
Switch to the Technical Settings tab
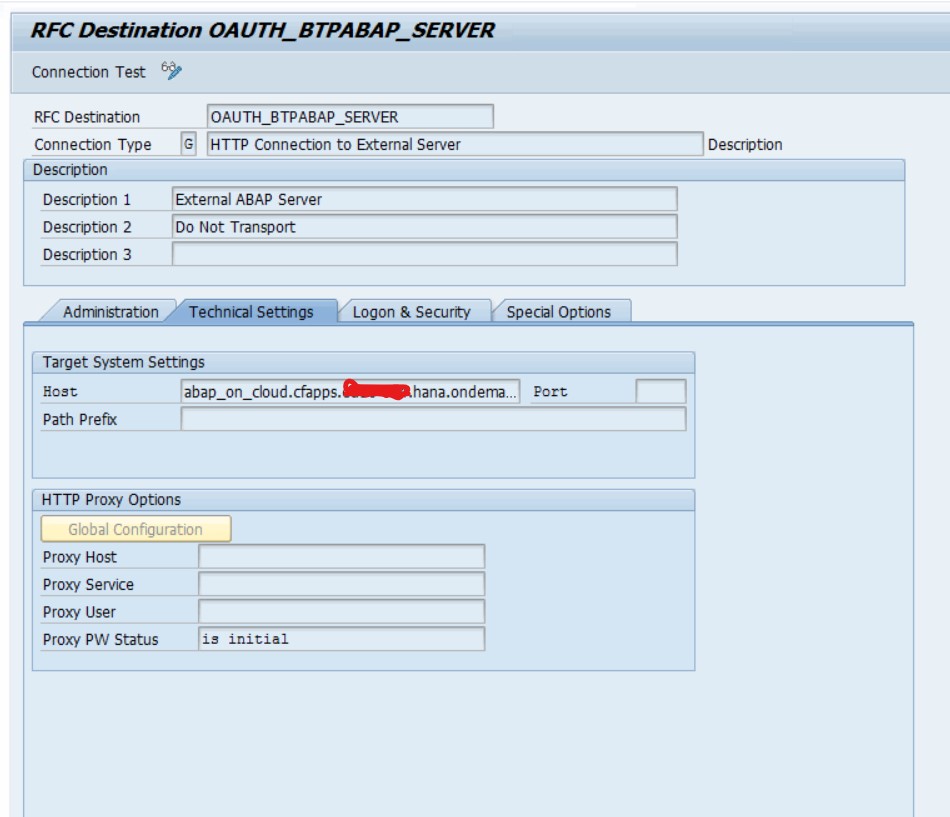[x=251, y=312]
